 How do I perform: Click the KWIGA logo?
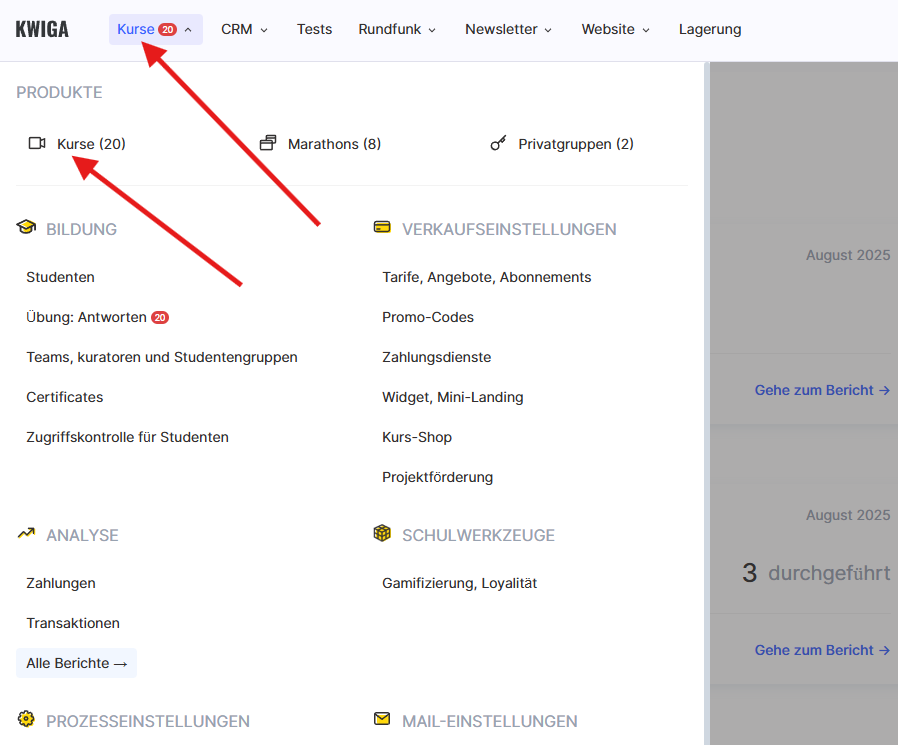click(x=42, y=29)
